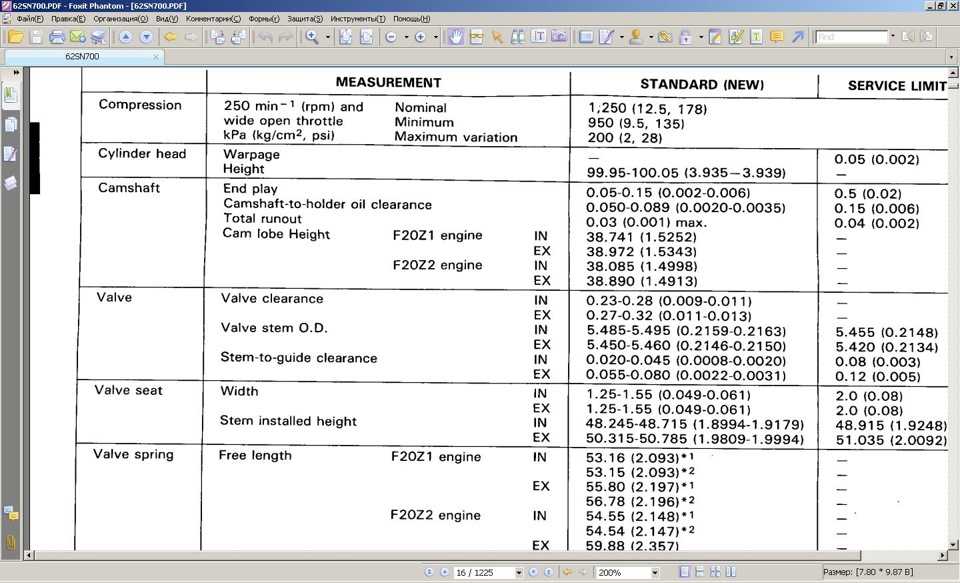Select the Hand tool
This screenshot has height=583, width=960.
pos(455,37)
